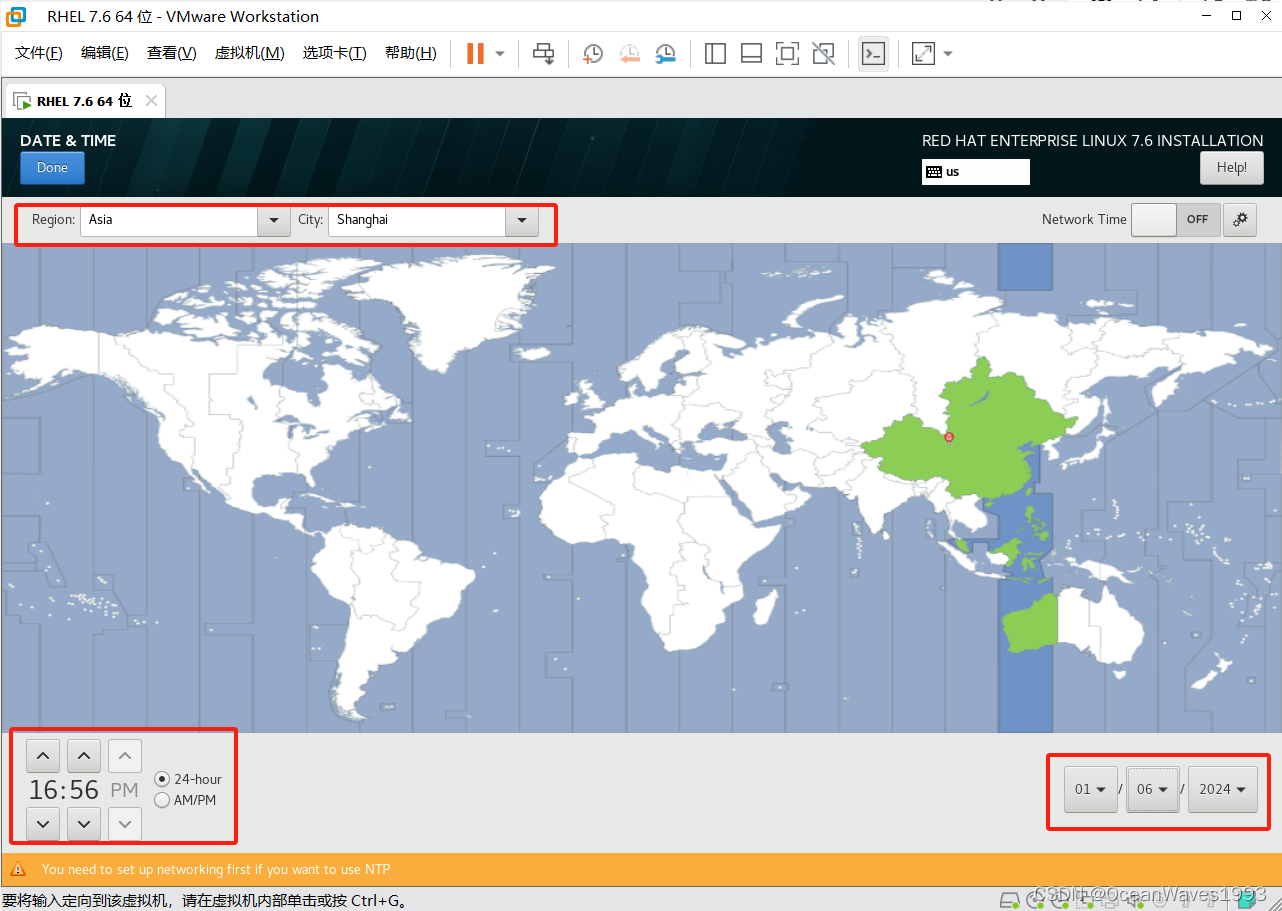Enter full screen mode icon in toolbar
Screen dimensions: 1282x911
787,54
